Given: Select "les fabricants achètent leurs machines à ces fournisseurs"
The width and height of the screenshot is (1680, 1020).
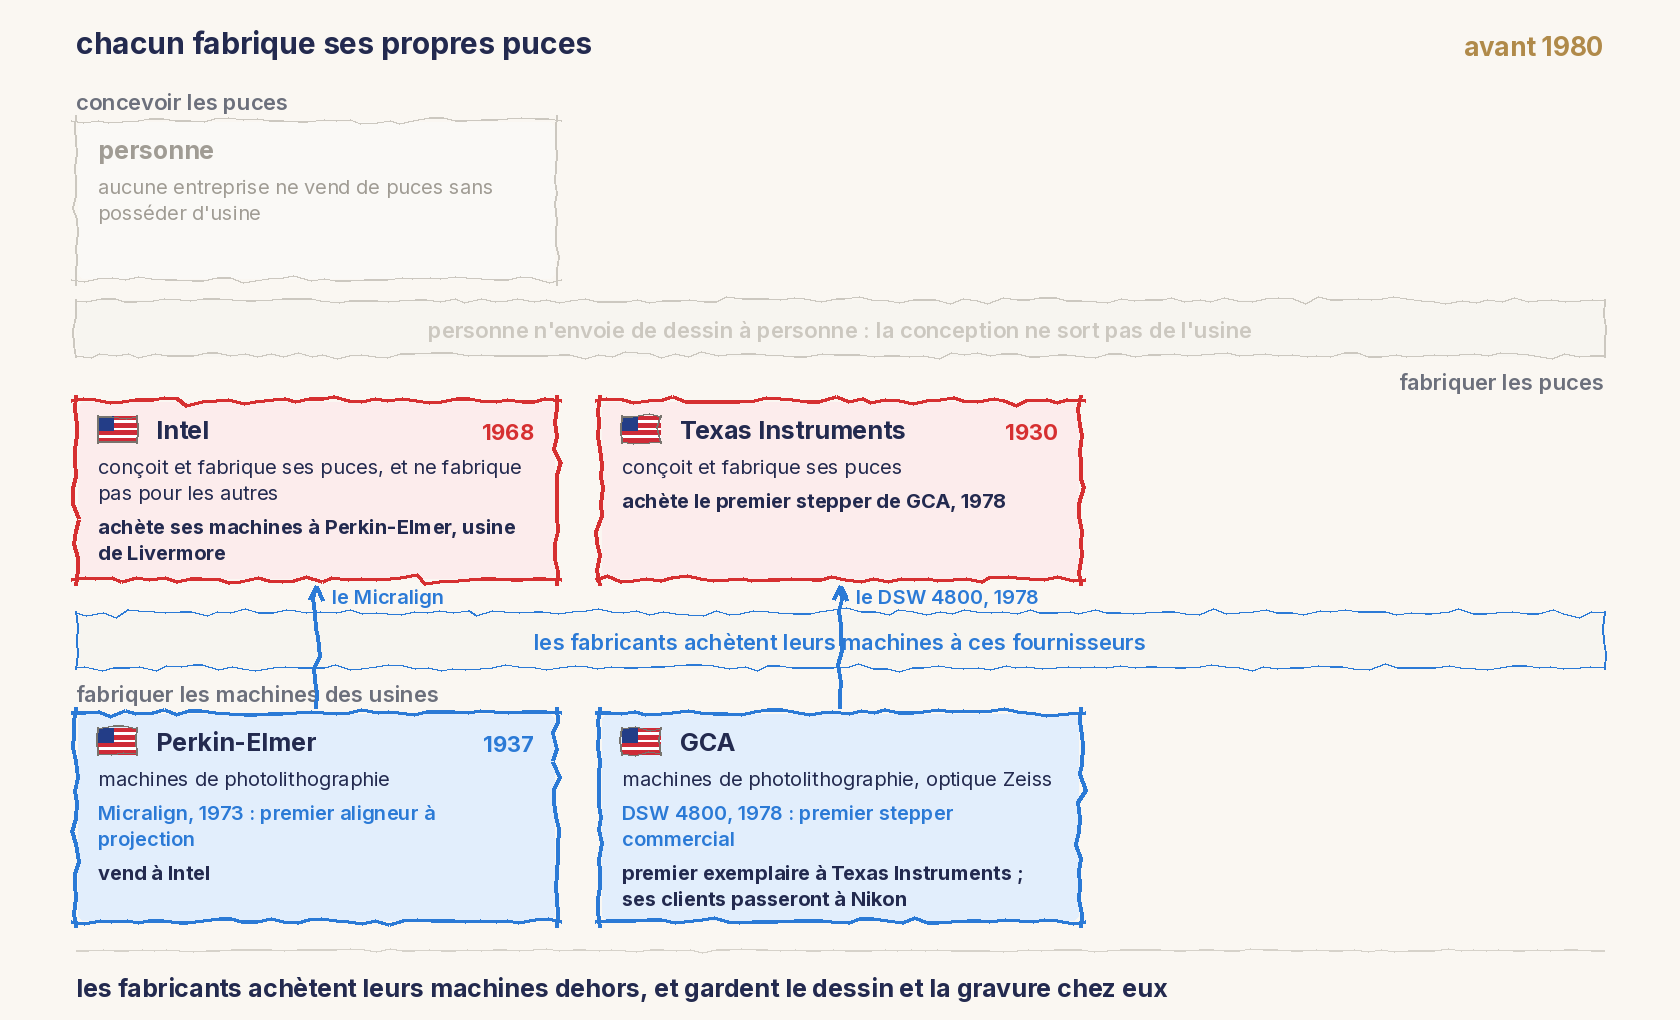Looking at the screenshot, I should 840,642.
